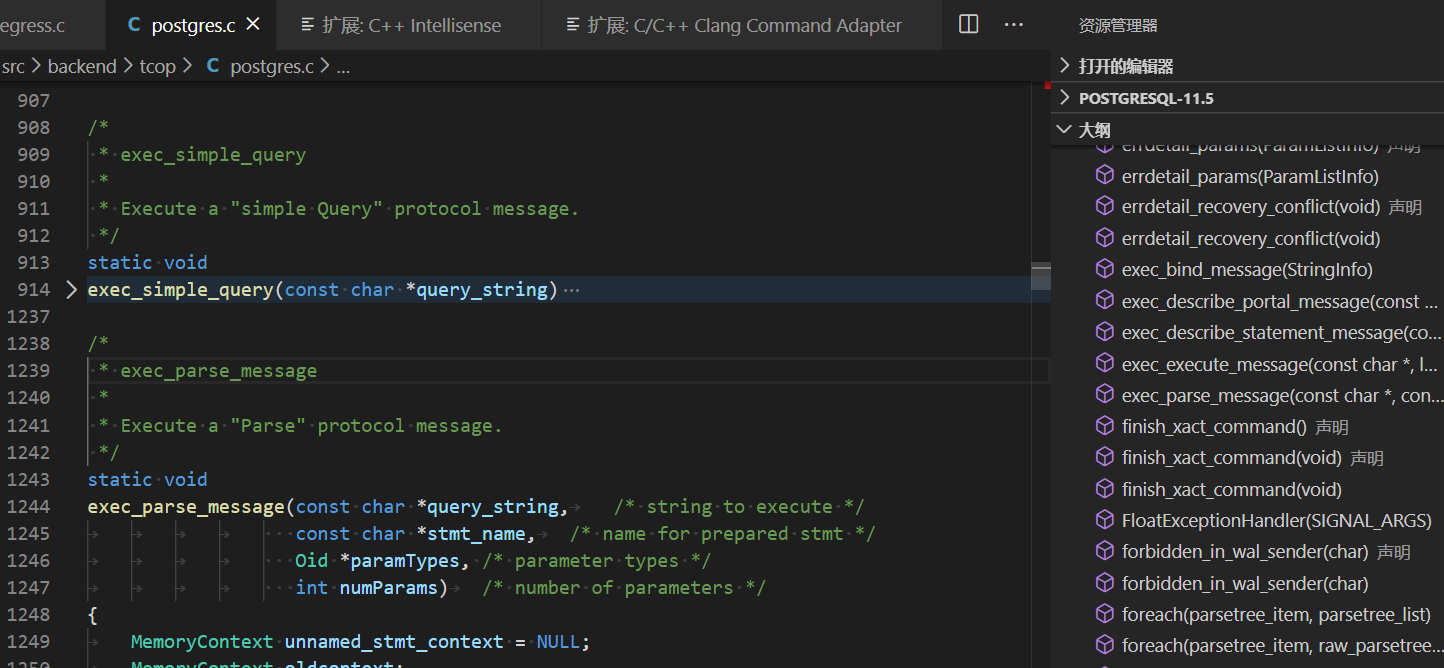Split the editor with the split icon

point(967,24)
